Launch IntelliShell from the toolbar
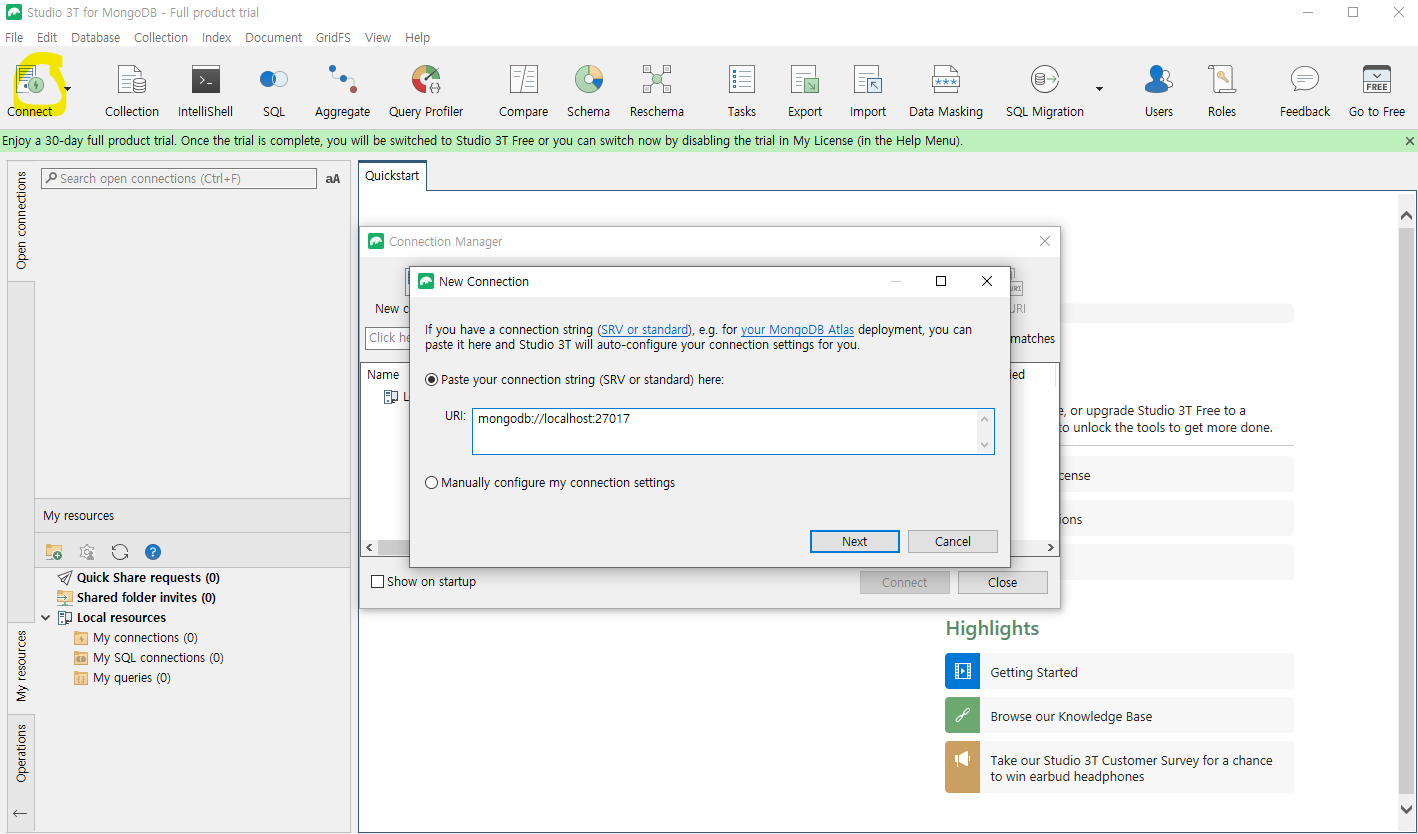The image size is (1418, 834). coord(205,91)
